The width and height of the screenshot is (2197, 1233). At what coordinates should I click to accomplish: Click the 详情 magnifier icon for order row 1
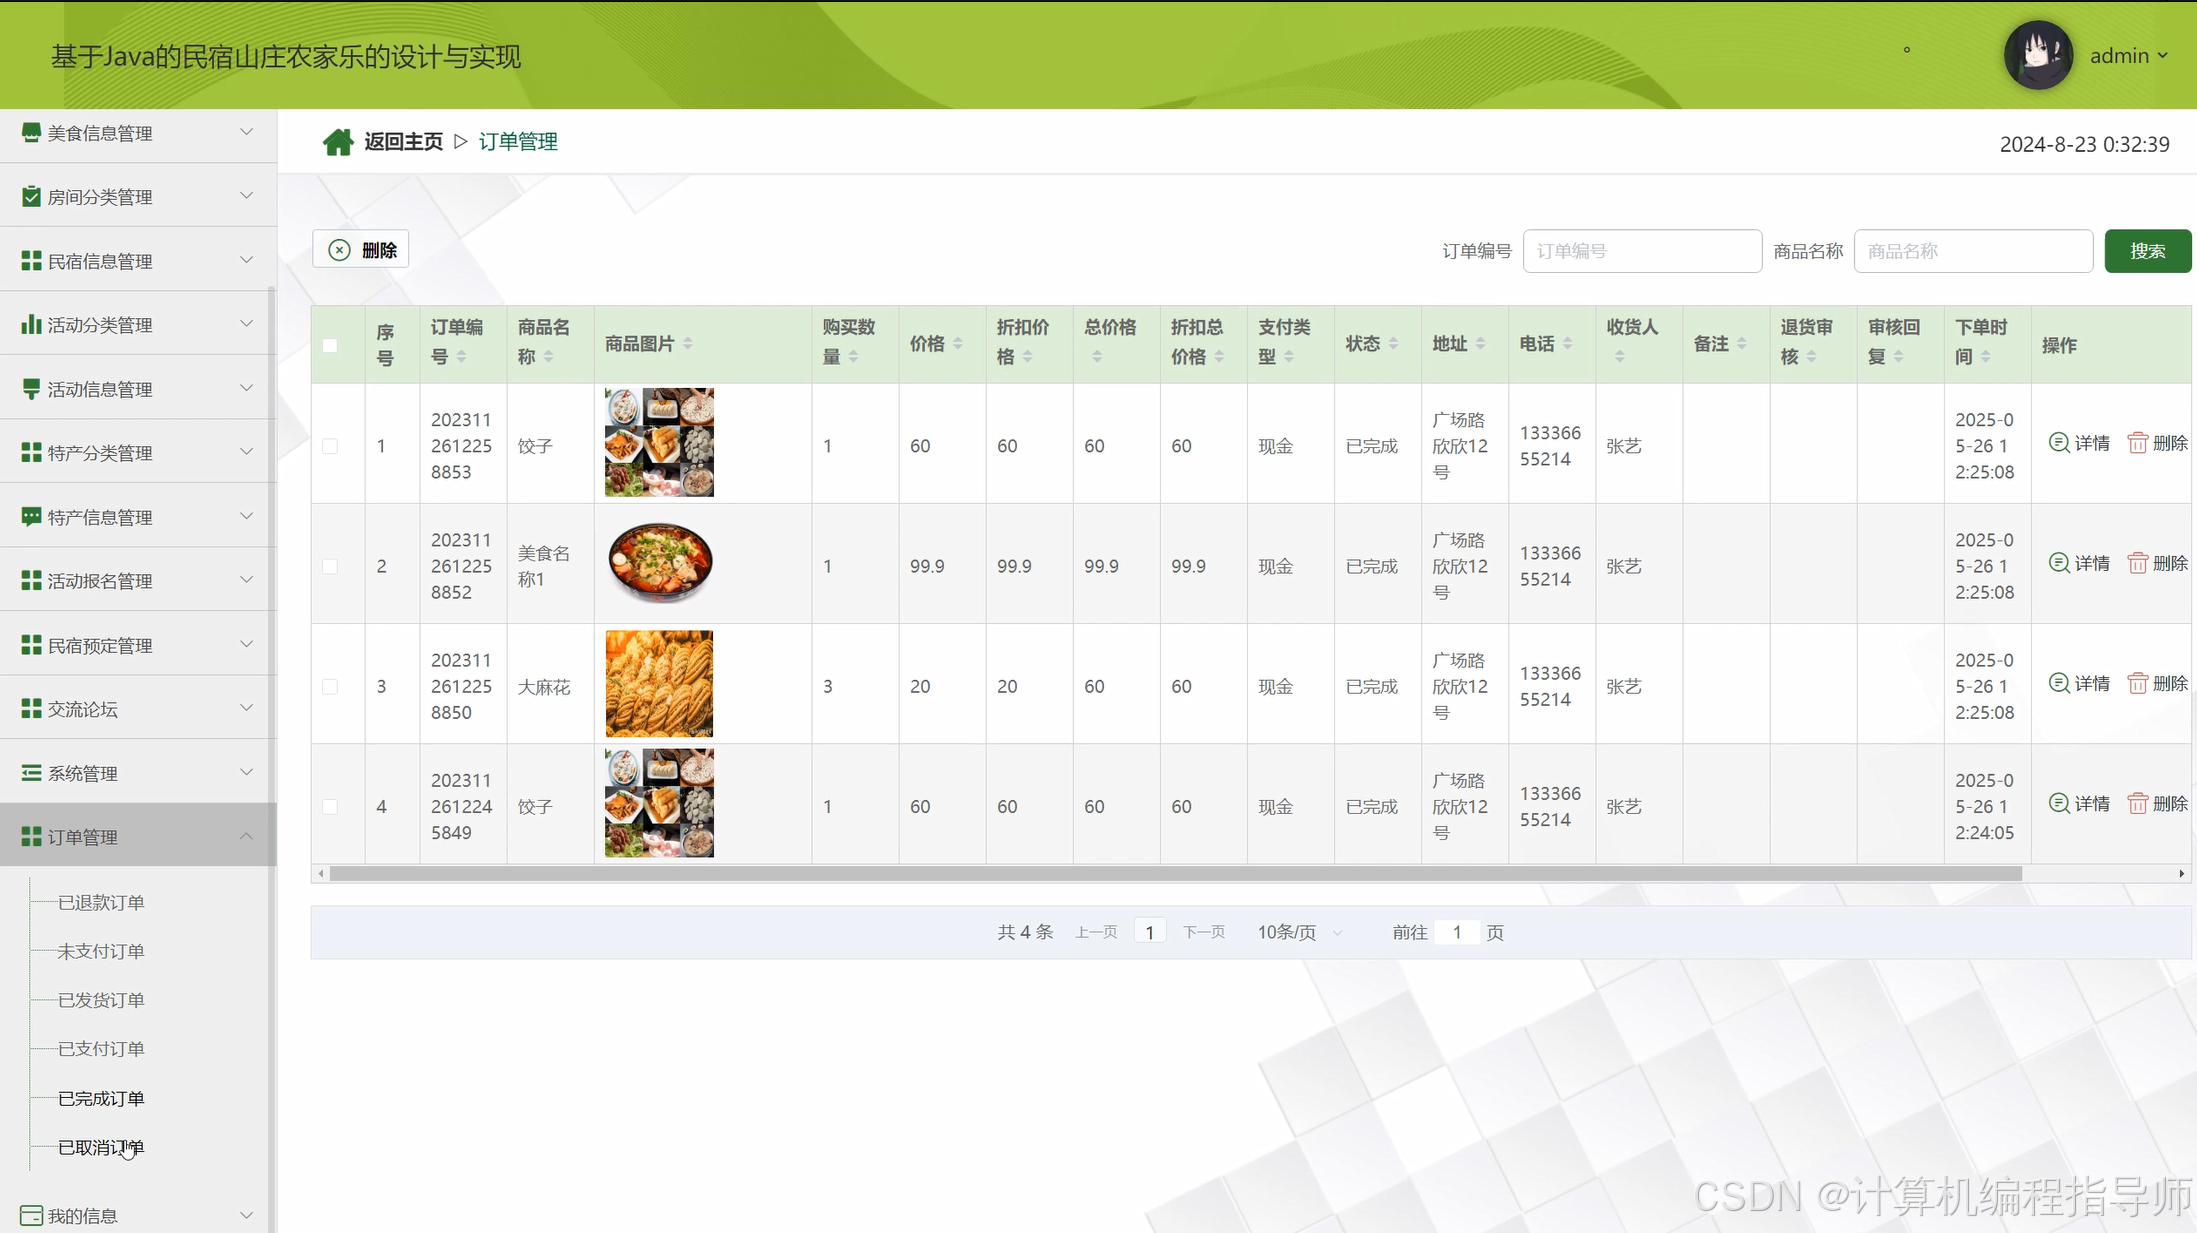(x=2059, y=442)
